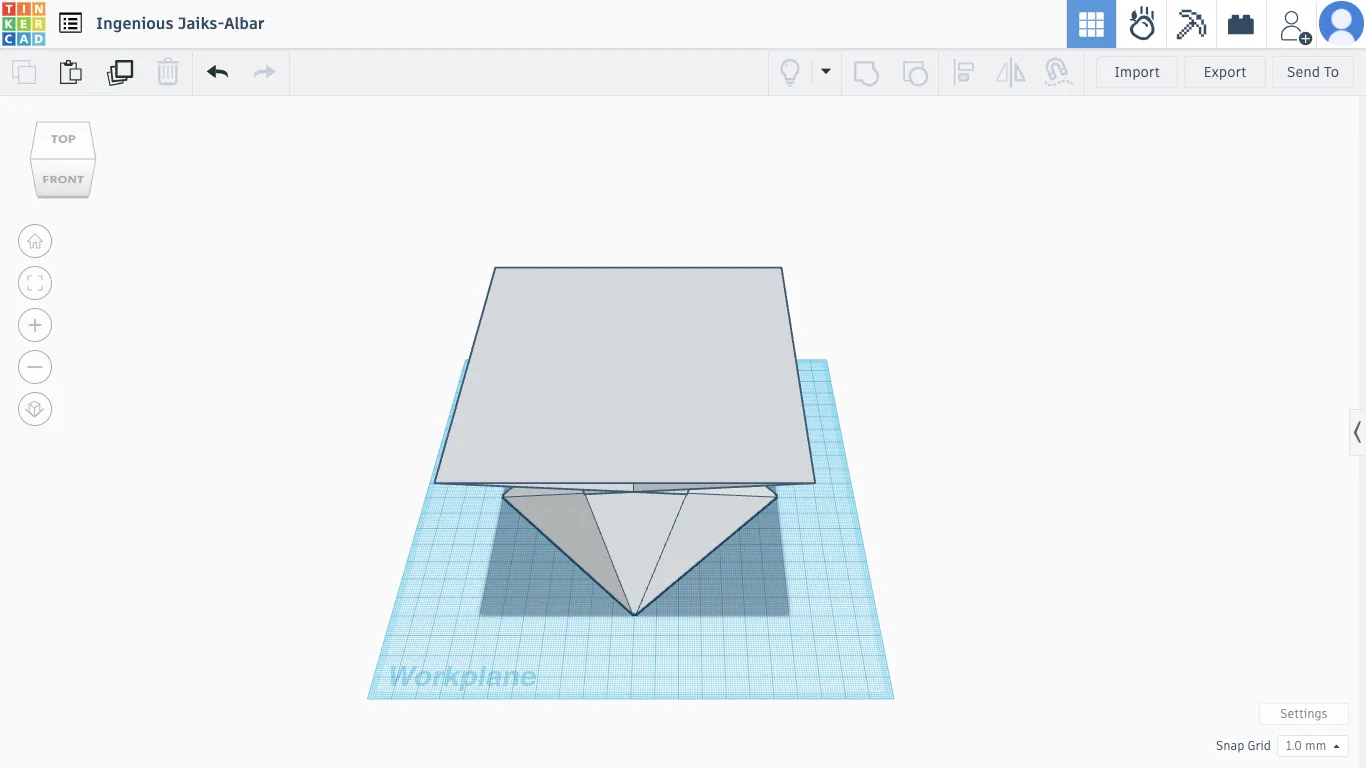Open Minecraft export via the pickaxe icon
This screenshot has width=1366, height=768.
(1191, 24)
